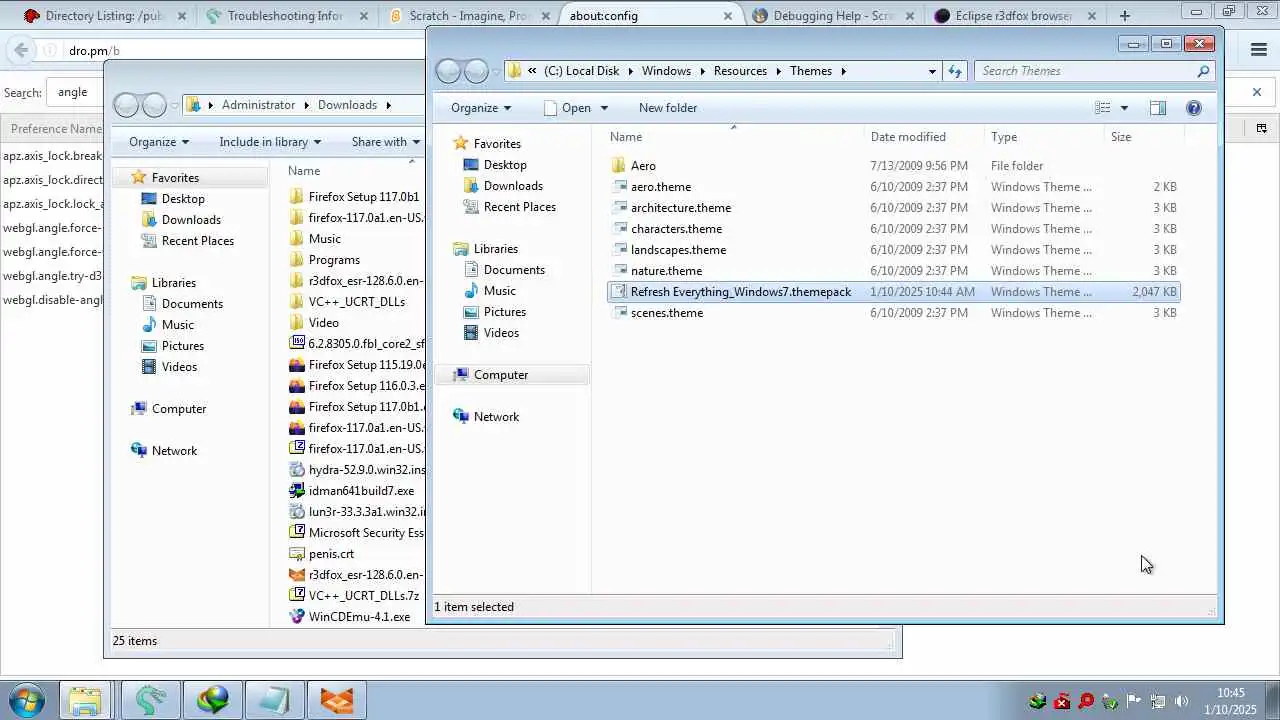
Task: Refresh the Themes folder address bar
Action: tap(955, 71)
